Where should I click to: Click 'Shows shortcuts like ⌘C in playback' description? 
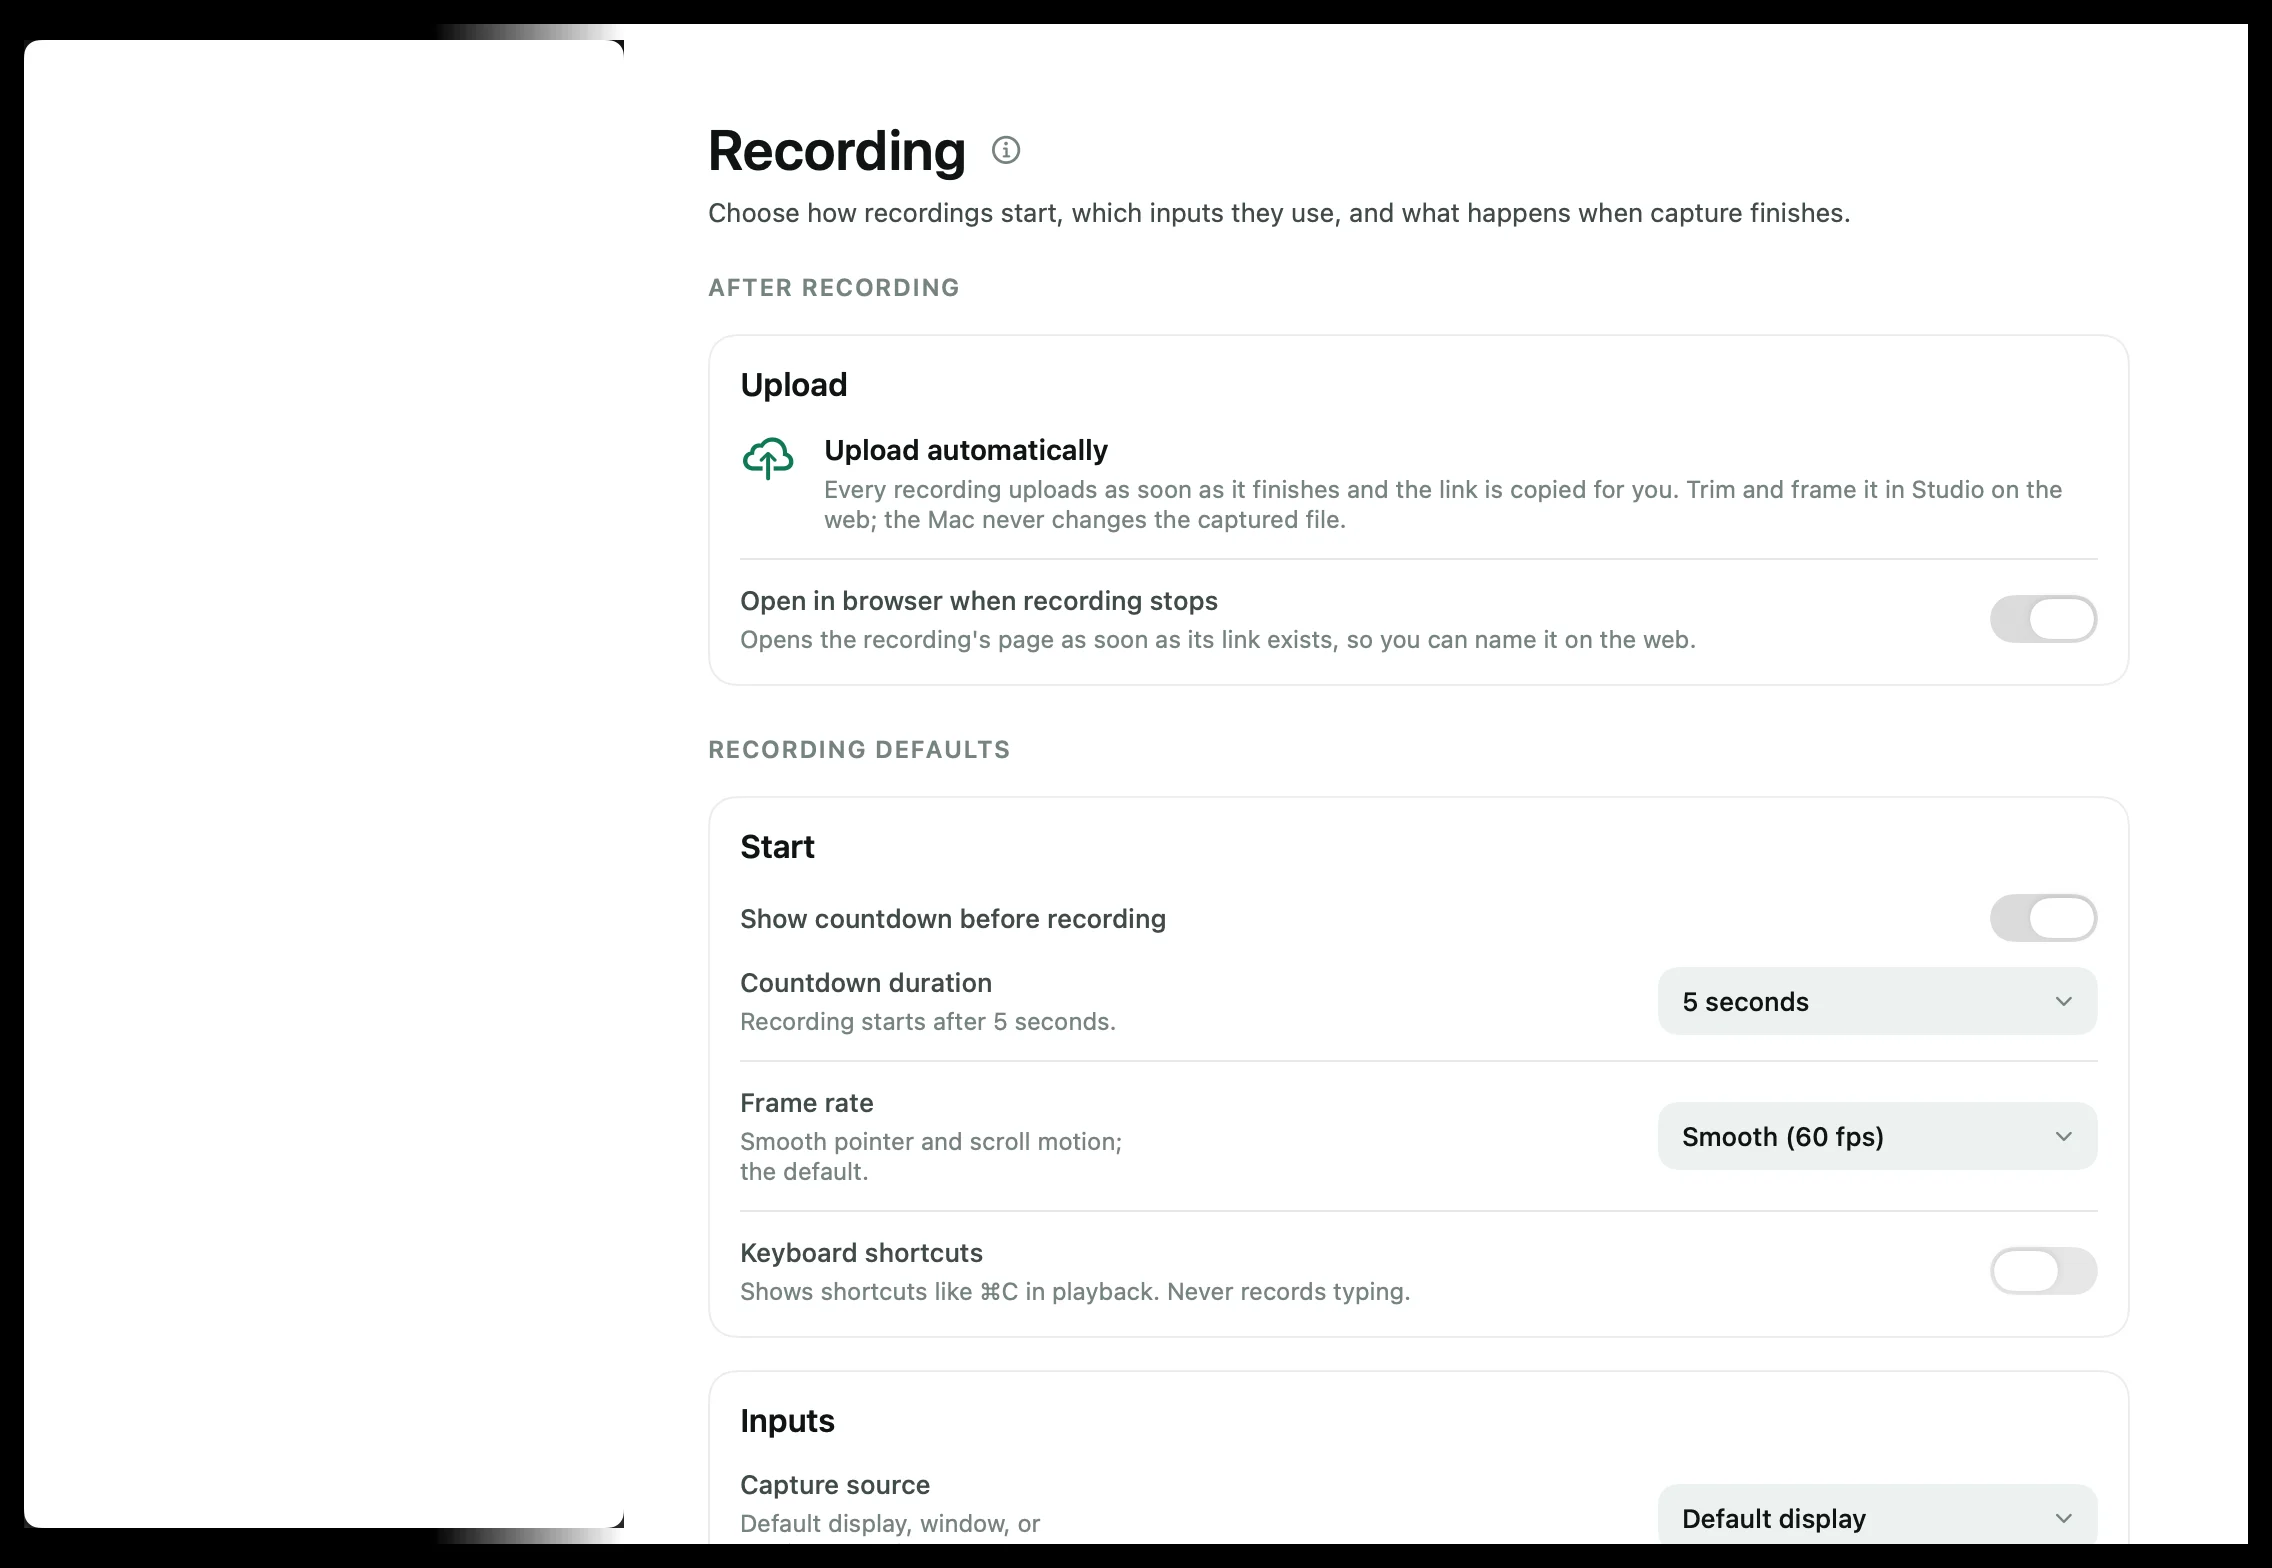click(1074, 1292)
